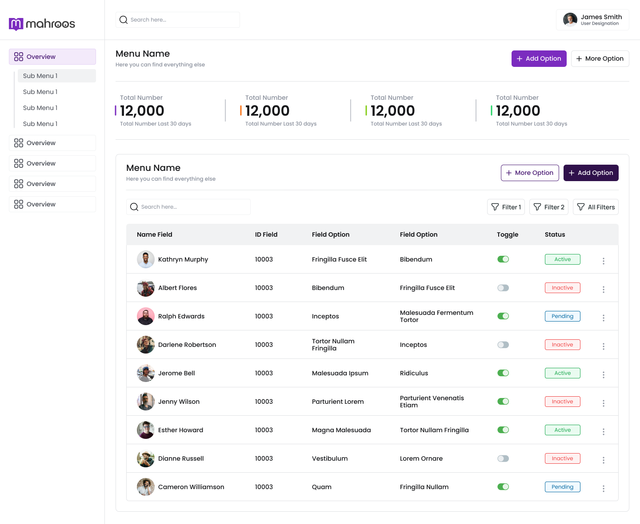640x524 pixels.
Task: Expand the All Filters panel
Action: click(x=595, y=207)
